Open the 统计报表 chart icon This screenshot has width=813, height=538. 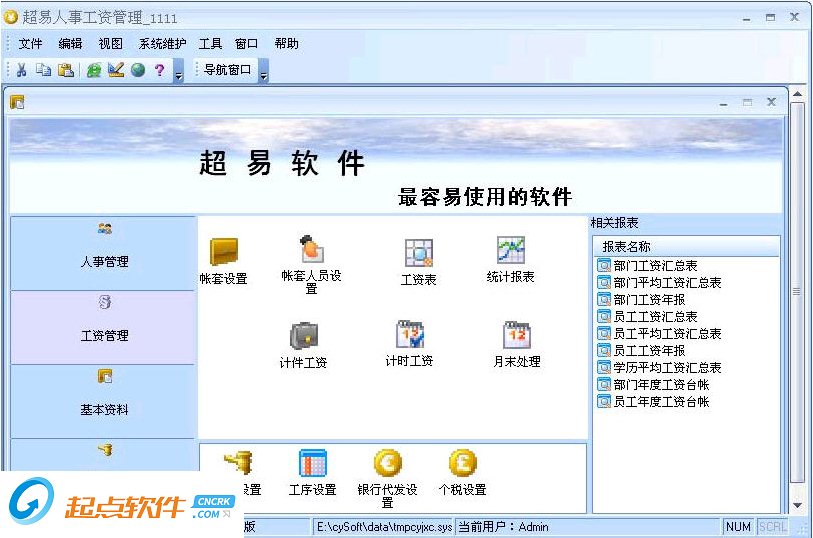511,250
